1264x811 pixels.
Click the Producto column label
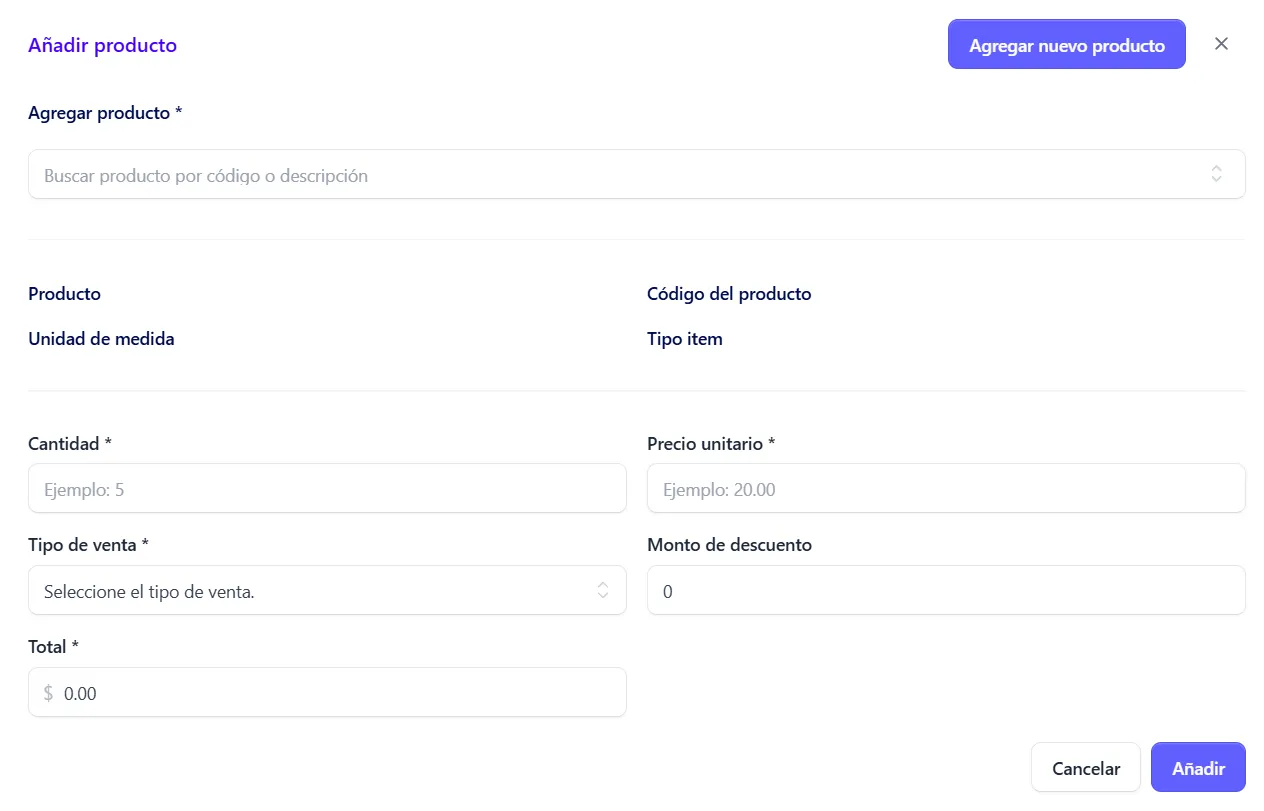tap(64, 293)
